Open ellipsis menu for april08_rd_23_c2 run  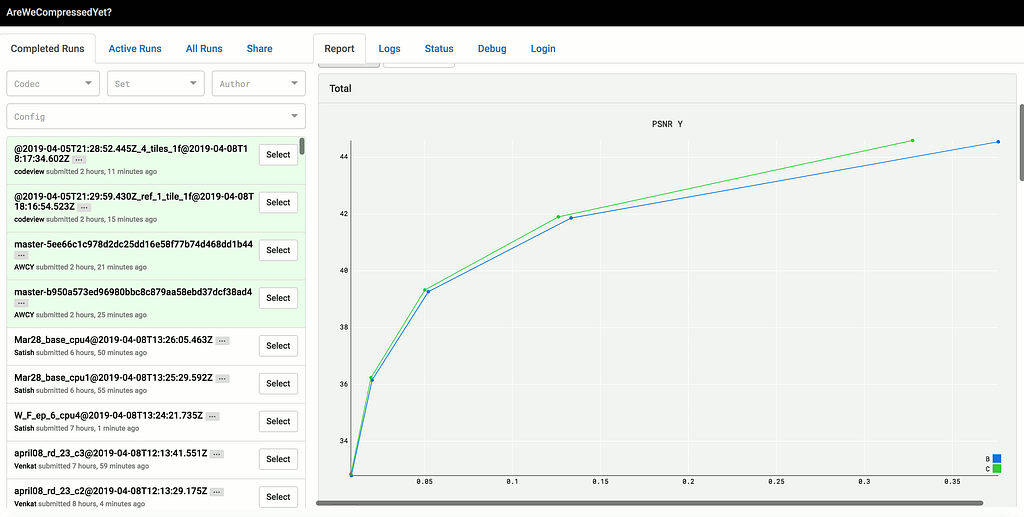(217, 492)
